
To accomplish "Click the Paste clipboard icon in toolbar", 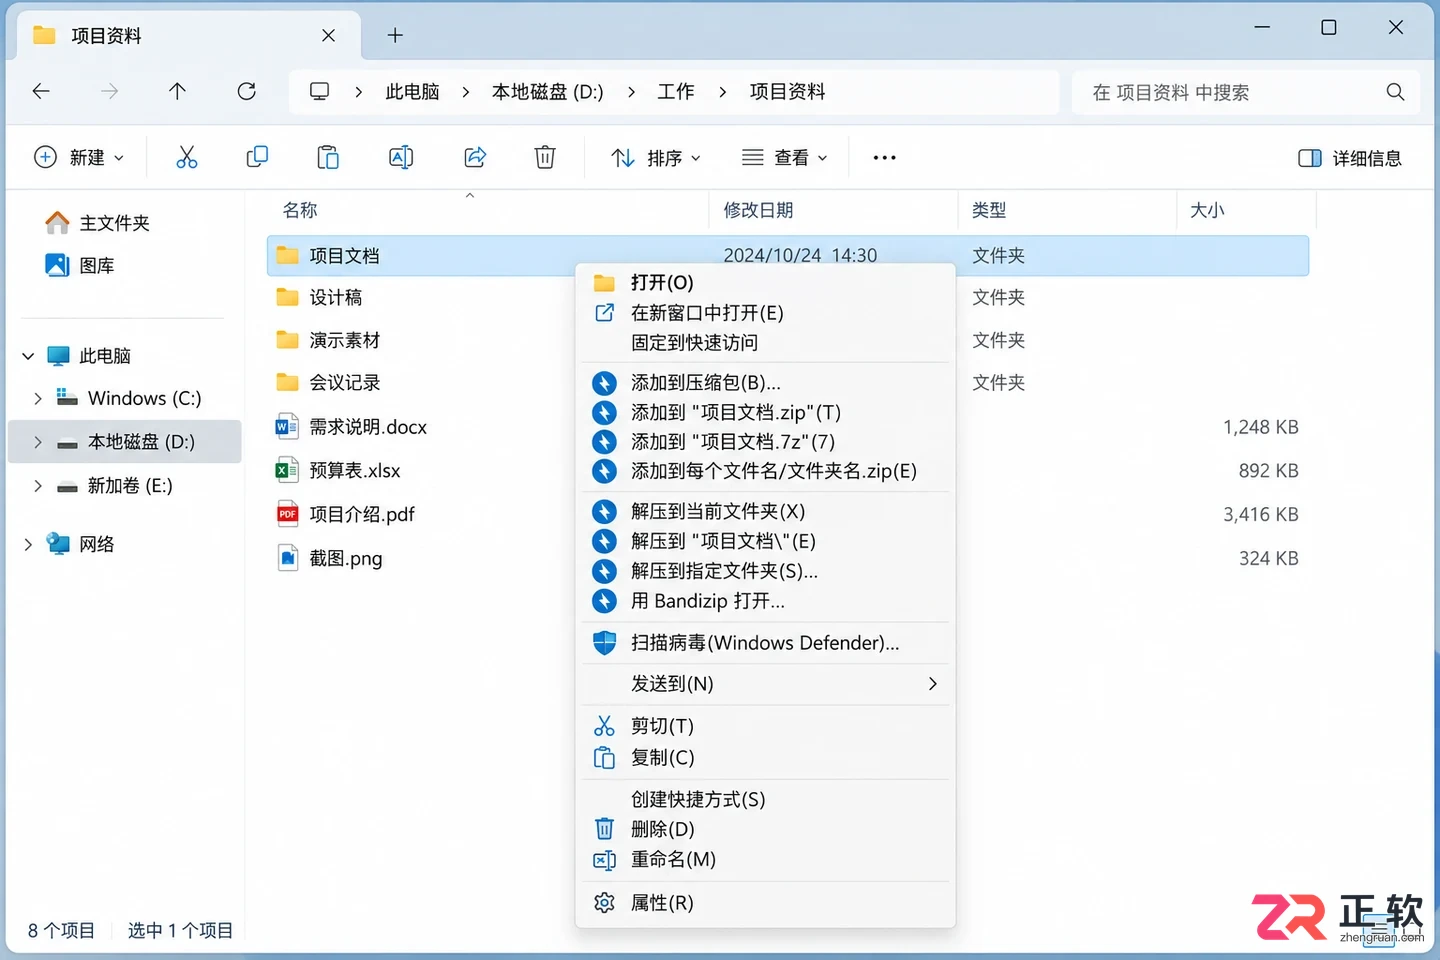I will click(328, 157).
